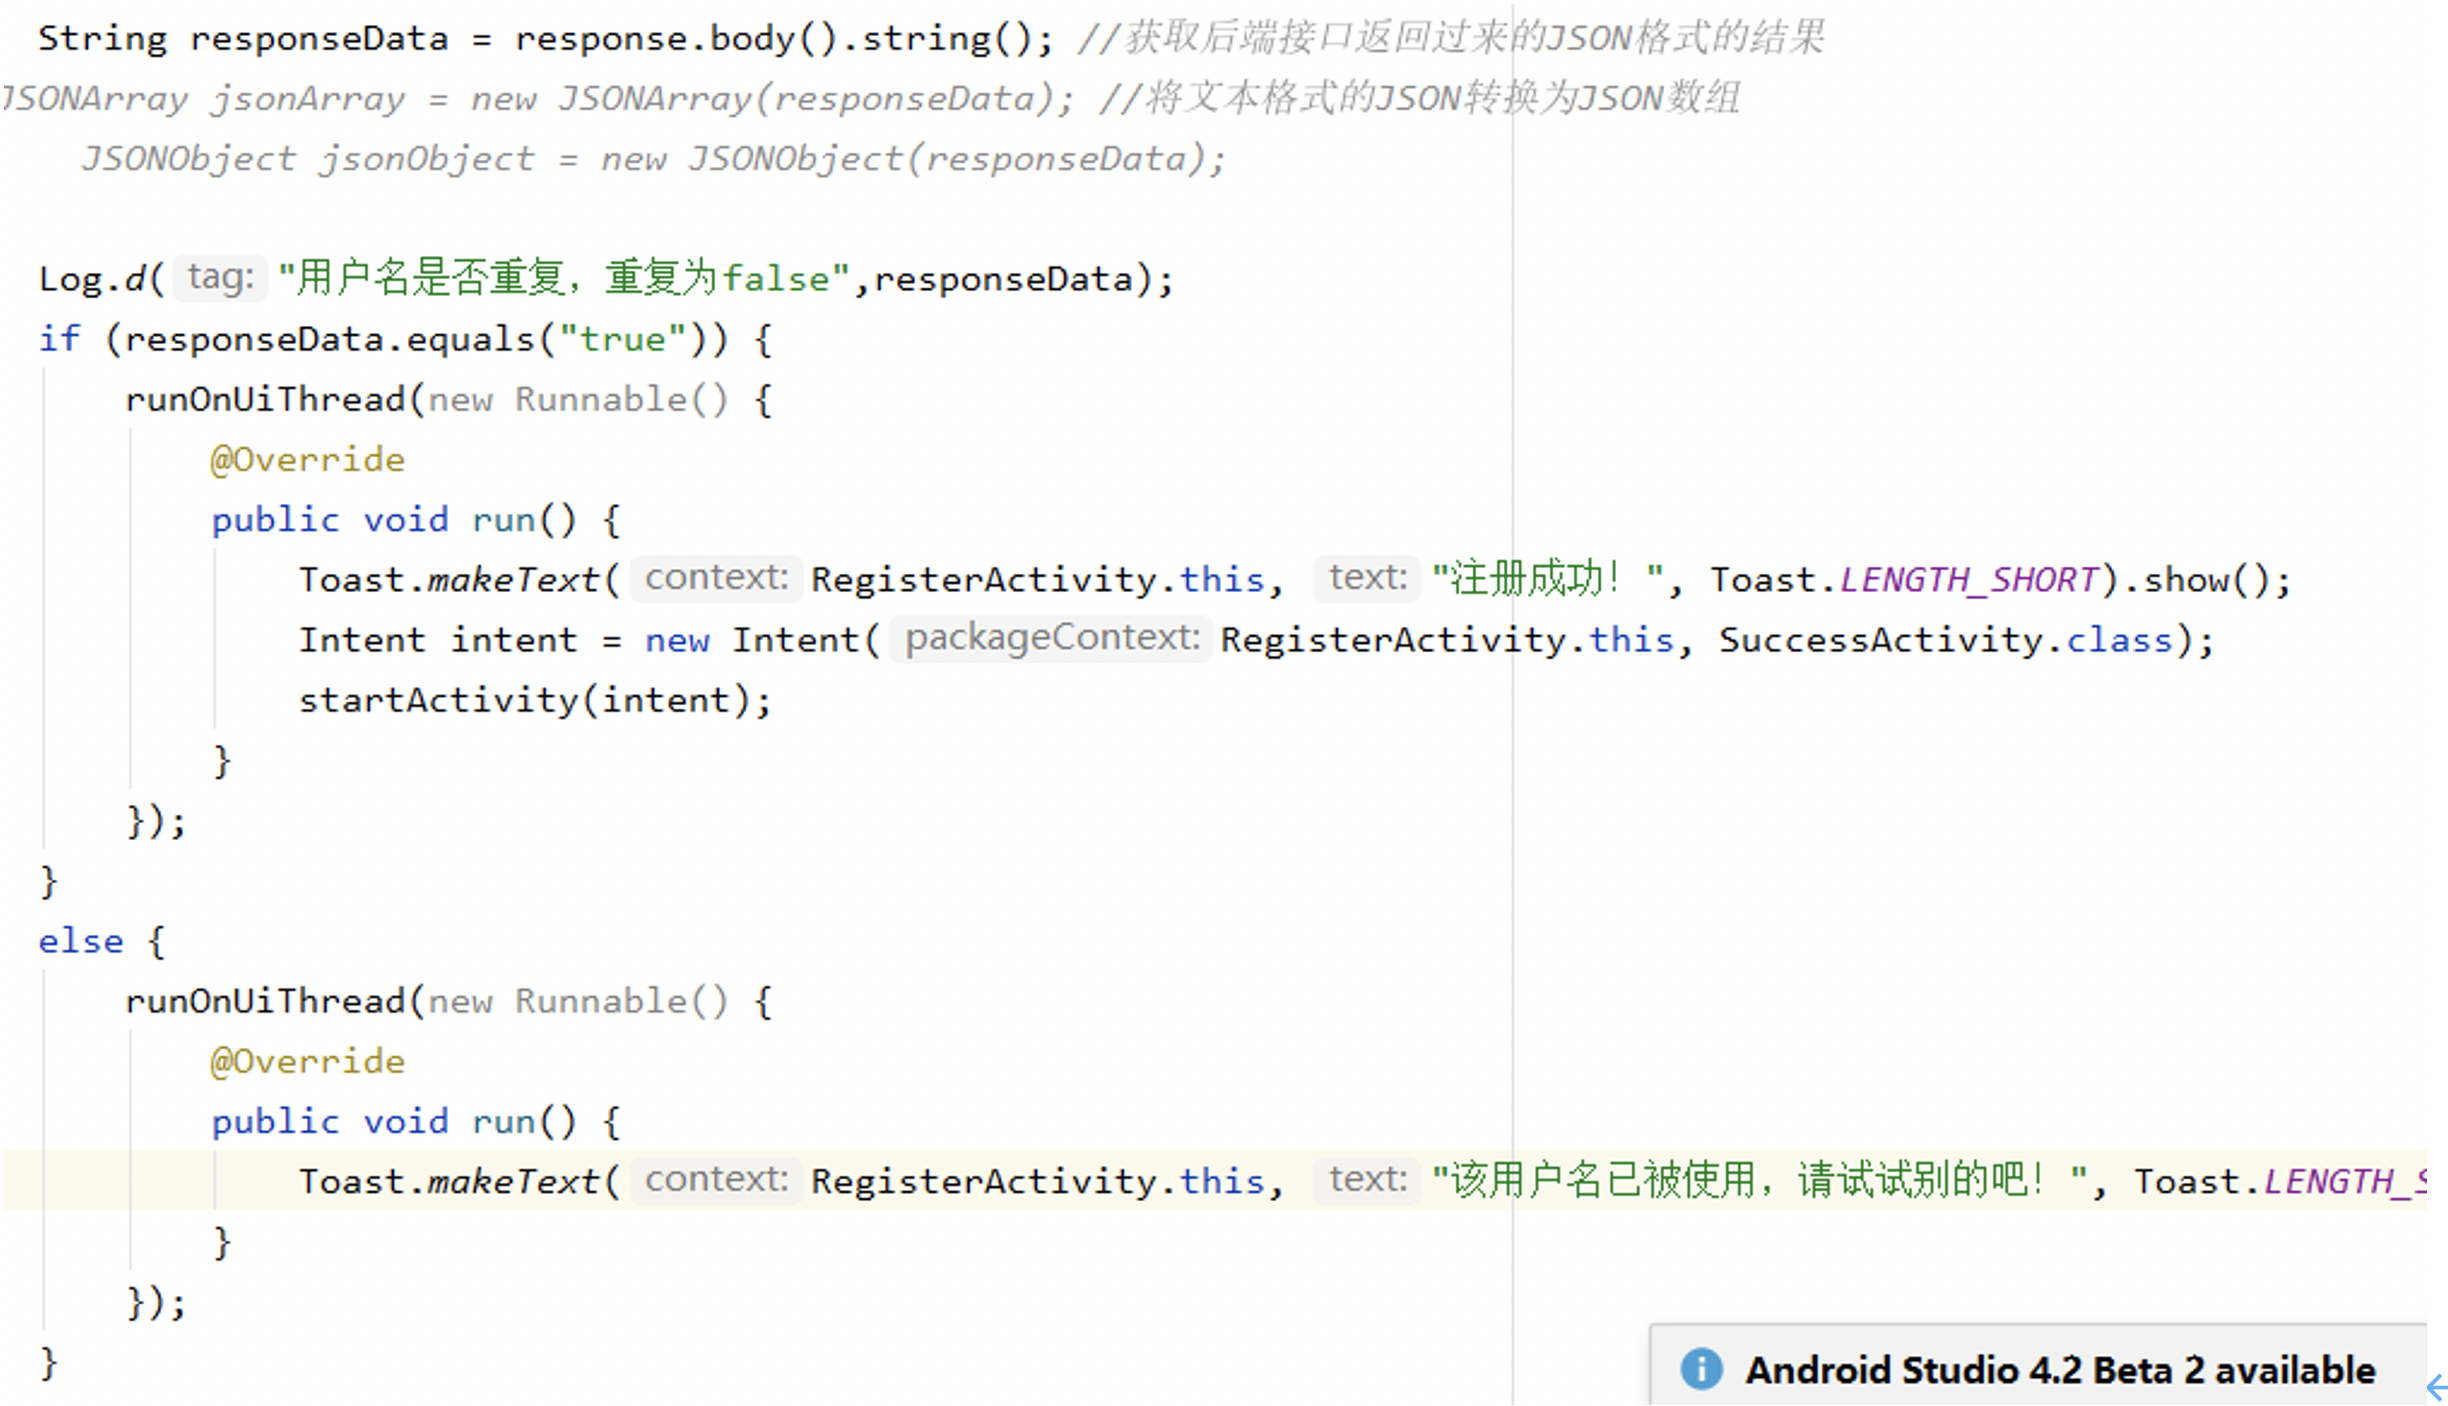Screen dimensions: 2448x1406
Task: Click the 'else' keyword
Action: click(x=80, y=941)
